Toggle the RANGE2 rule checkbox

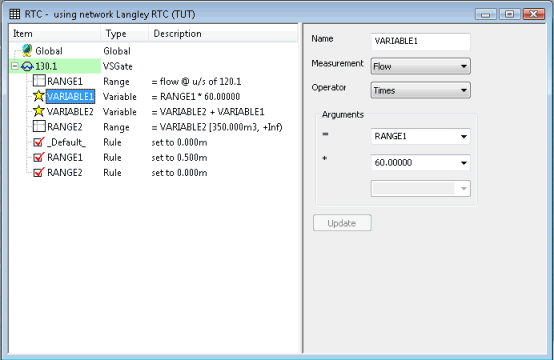pos(39,172)
